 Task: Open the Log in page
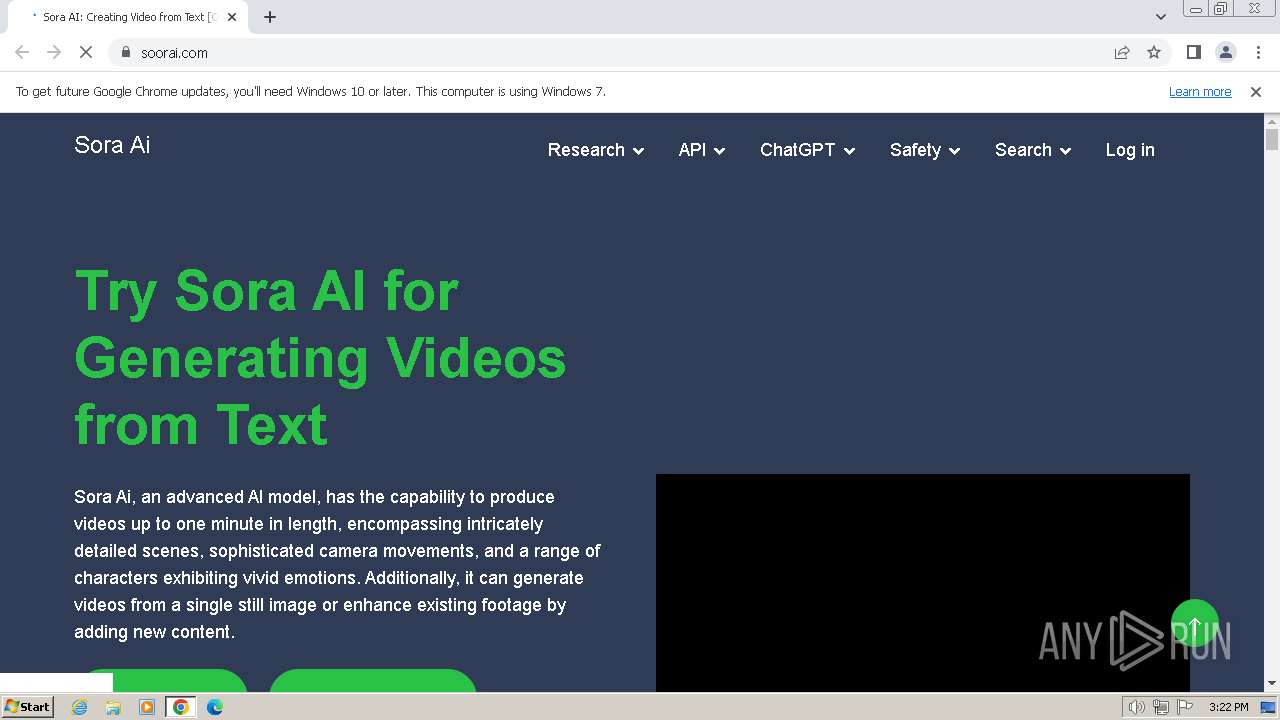point(1130,150)
